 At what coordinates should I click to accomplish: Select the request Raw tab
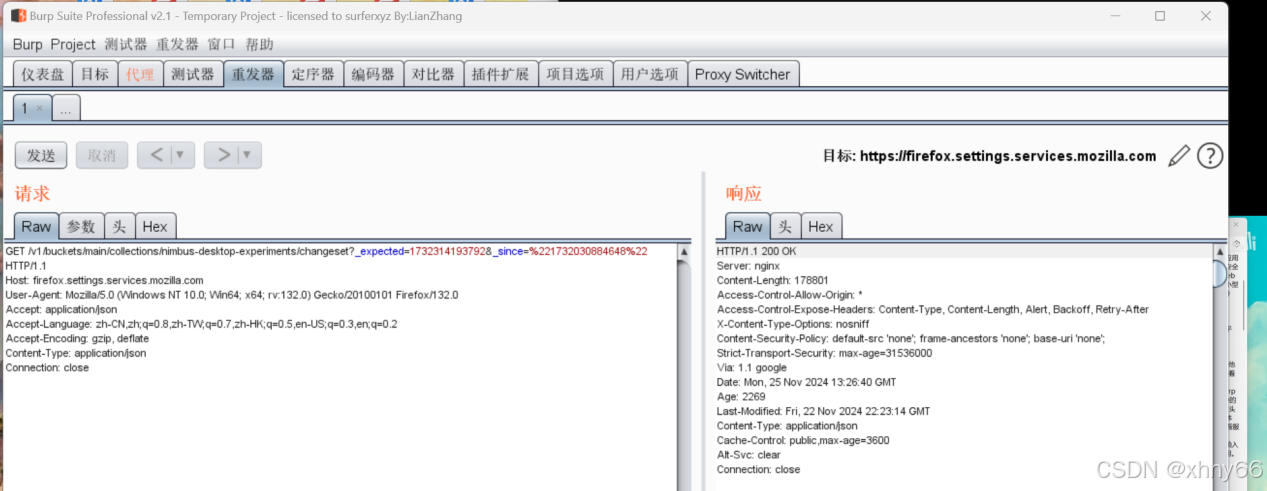36,226
